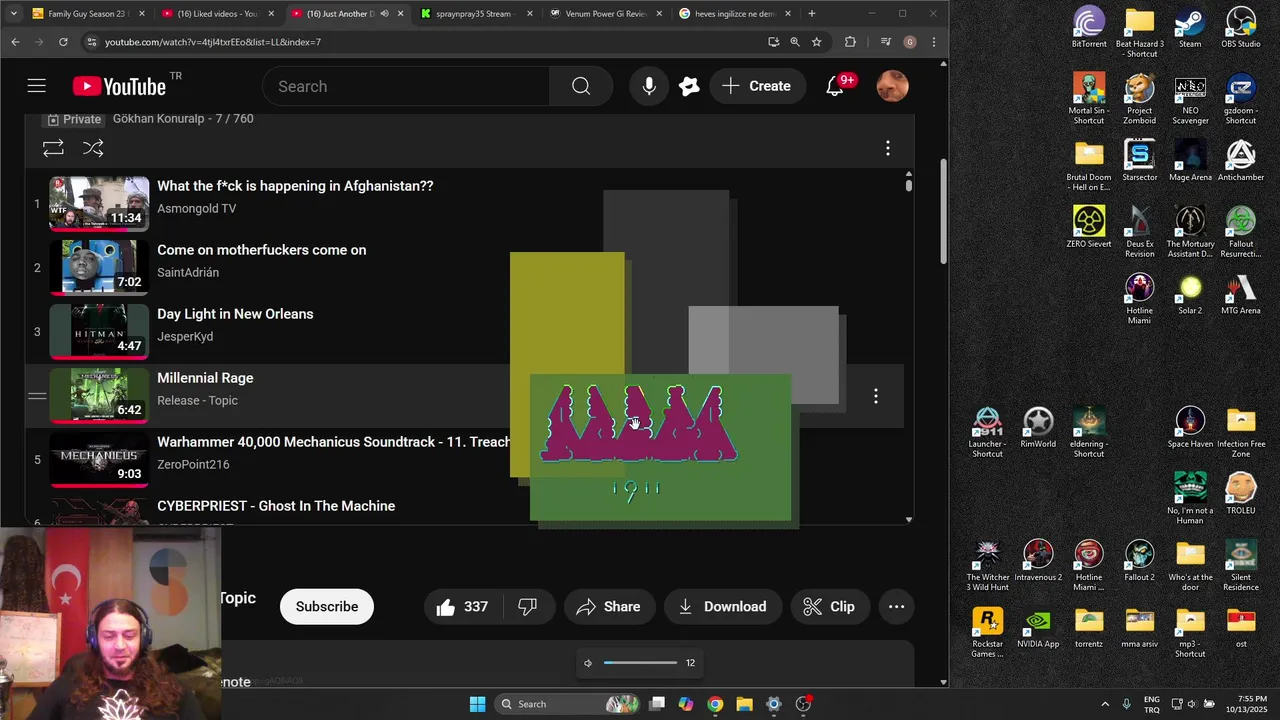Open Windows Start menu

[477, 704]
